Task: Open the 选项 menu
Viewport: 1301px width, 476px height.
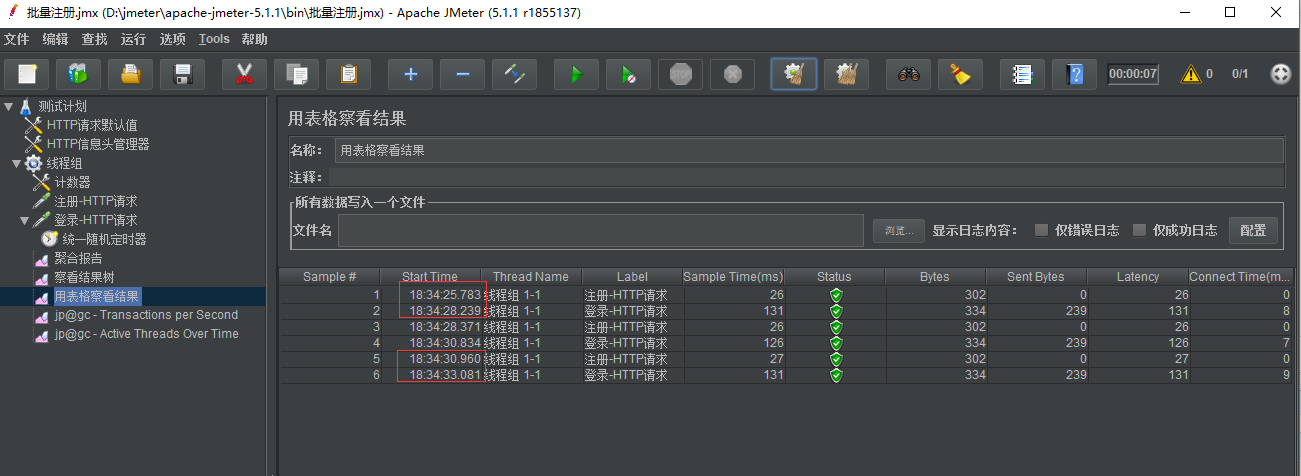Action: [173, 39]
